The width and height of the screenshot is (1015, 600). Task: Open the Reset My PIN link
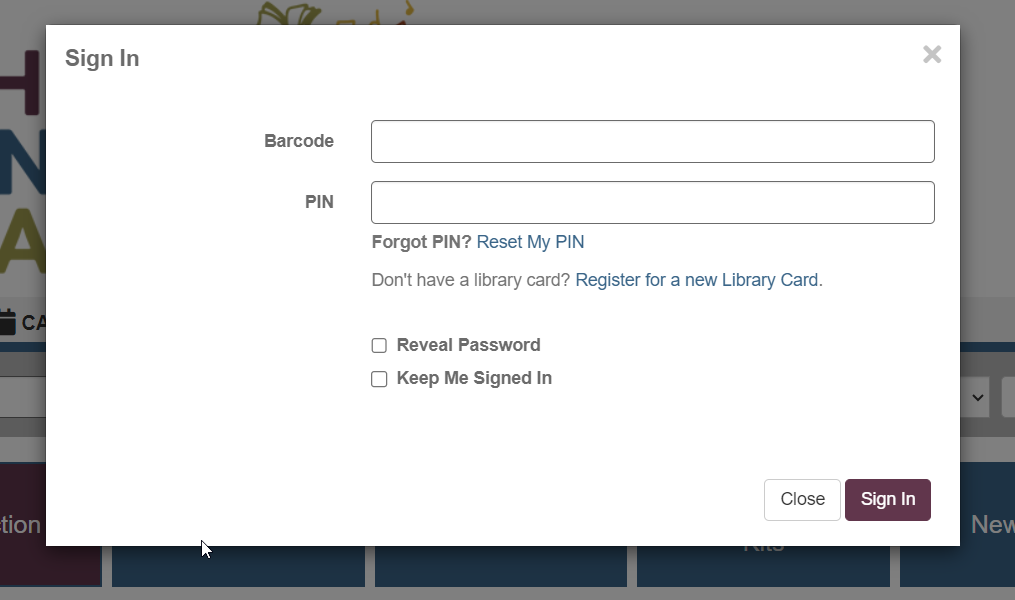[530, 242]
